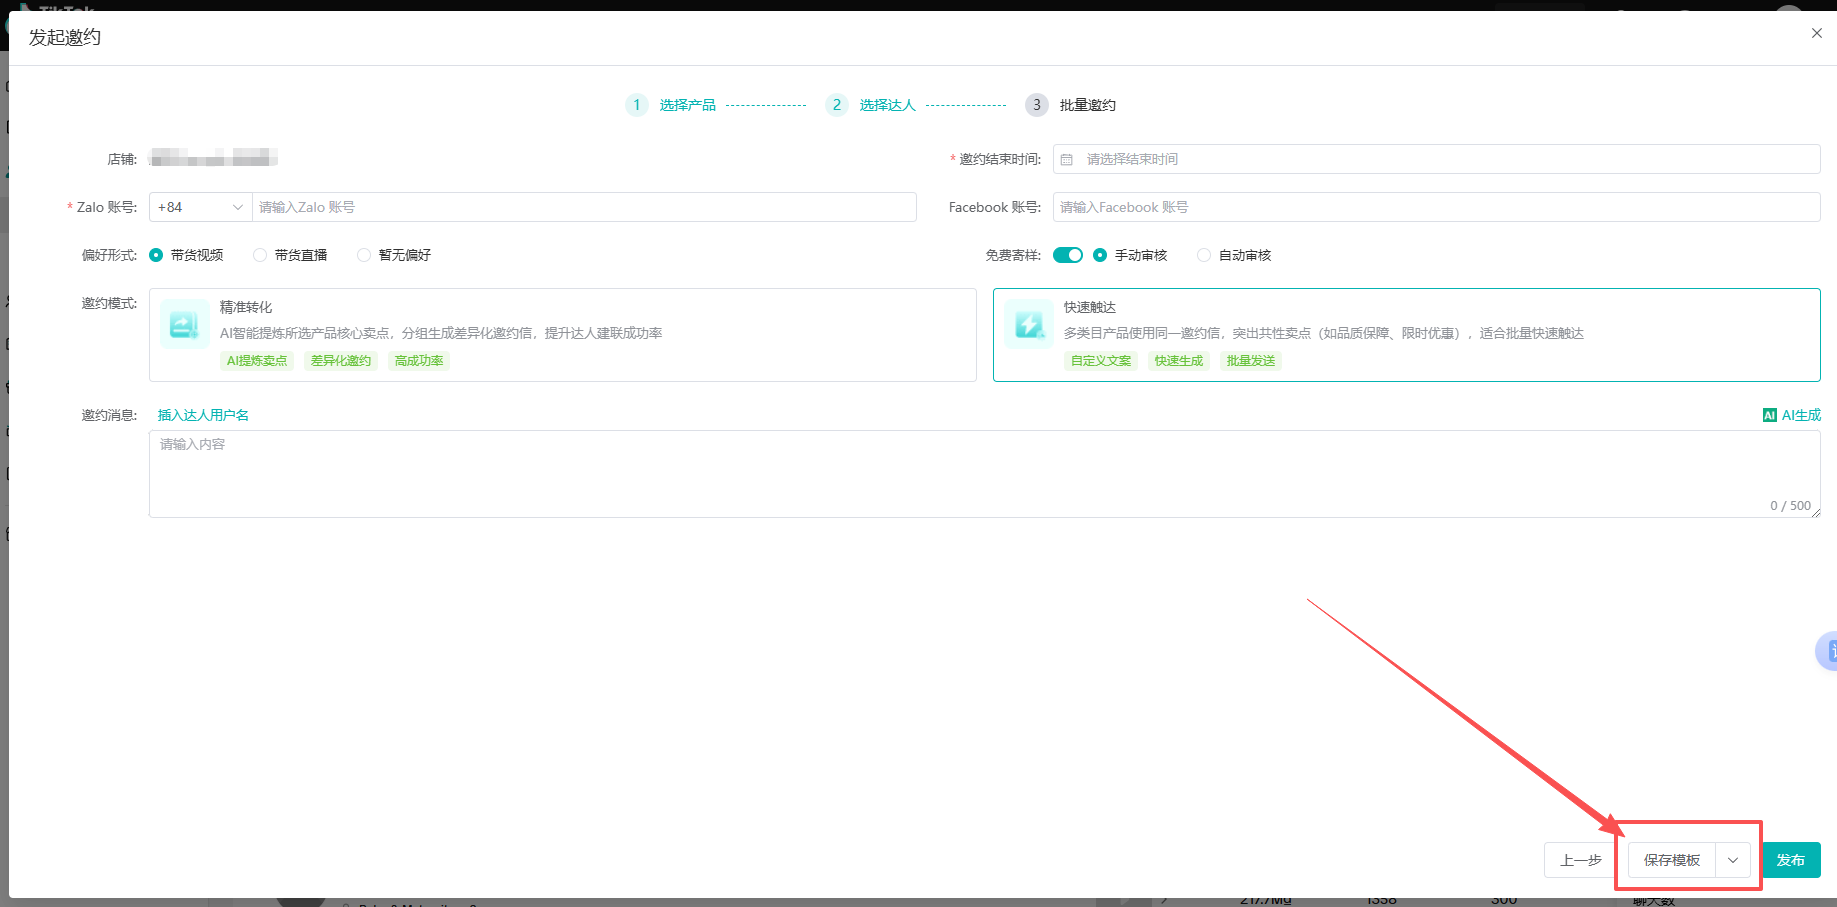The height and width of the screenshot is (907, 1837).
Task: Expand the 保存模板 dropdown arrow
Action: pos(1733,860)
